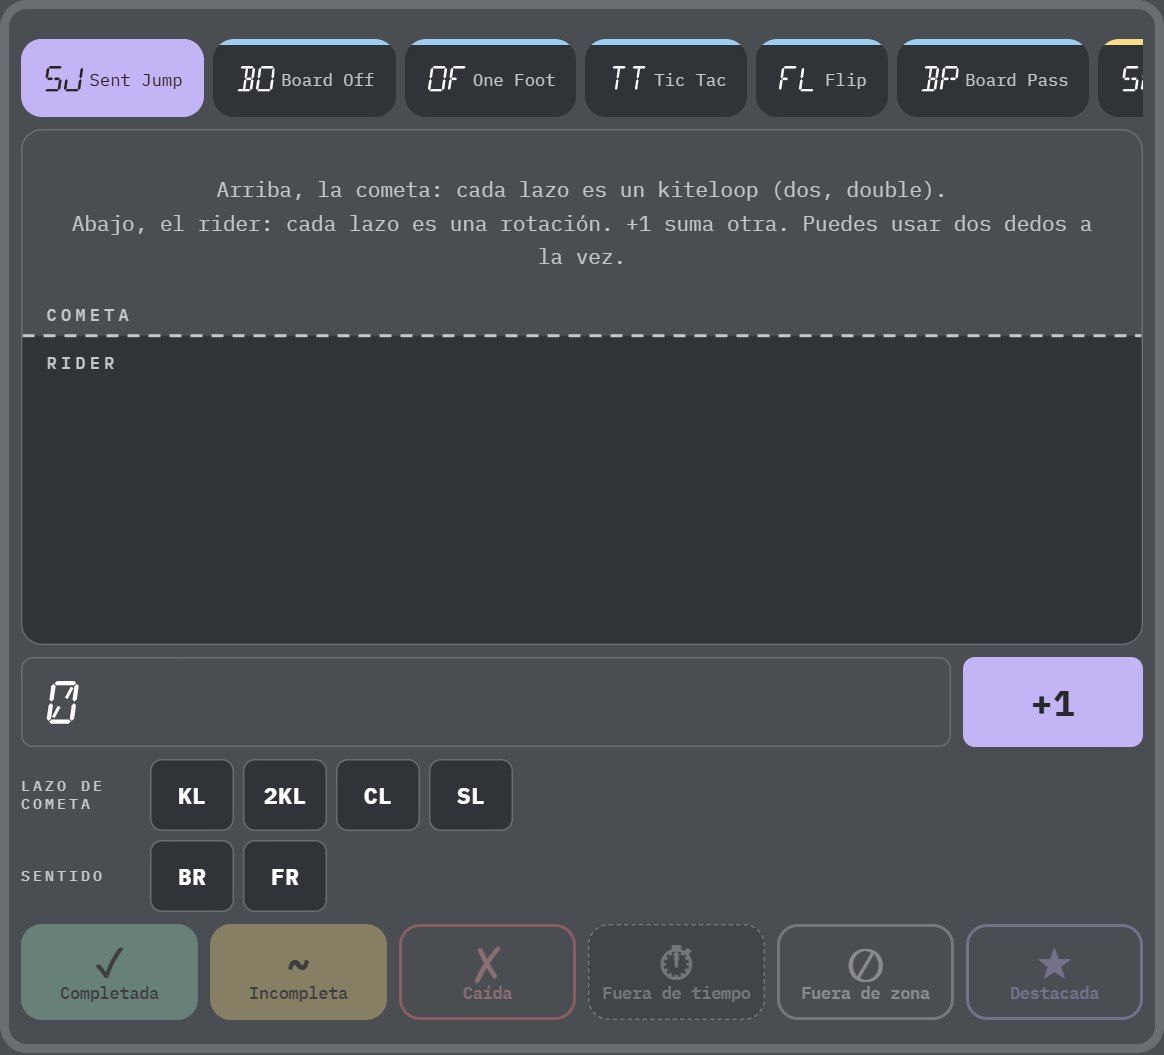Viewport: 1164px width, 1055px height.
Task: Mark trick as Completada
Action: pyautogui.click(x=110, y=972)
